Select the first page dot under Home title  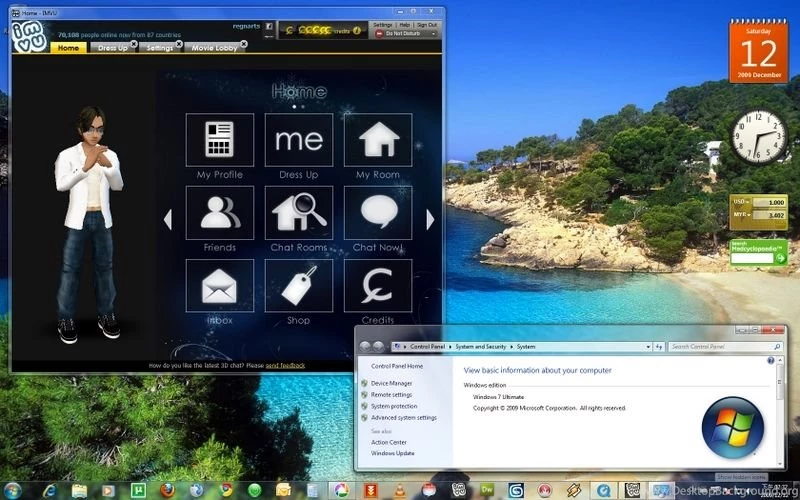tap(294, 107)
